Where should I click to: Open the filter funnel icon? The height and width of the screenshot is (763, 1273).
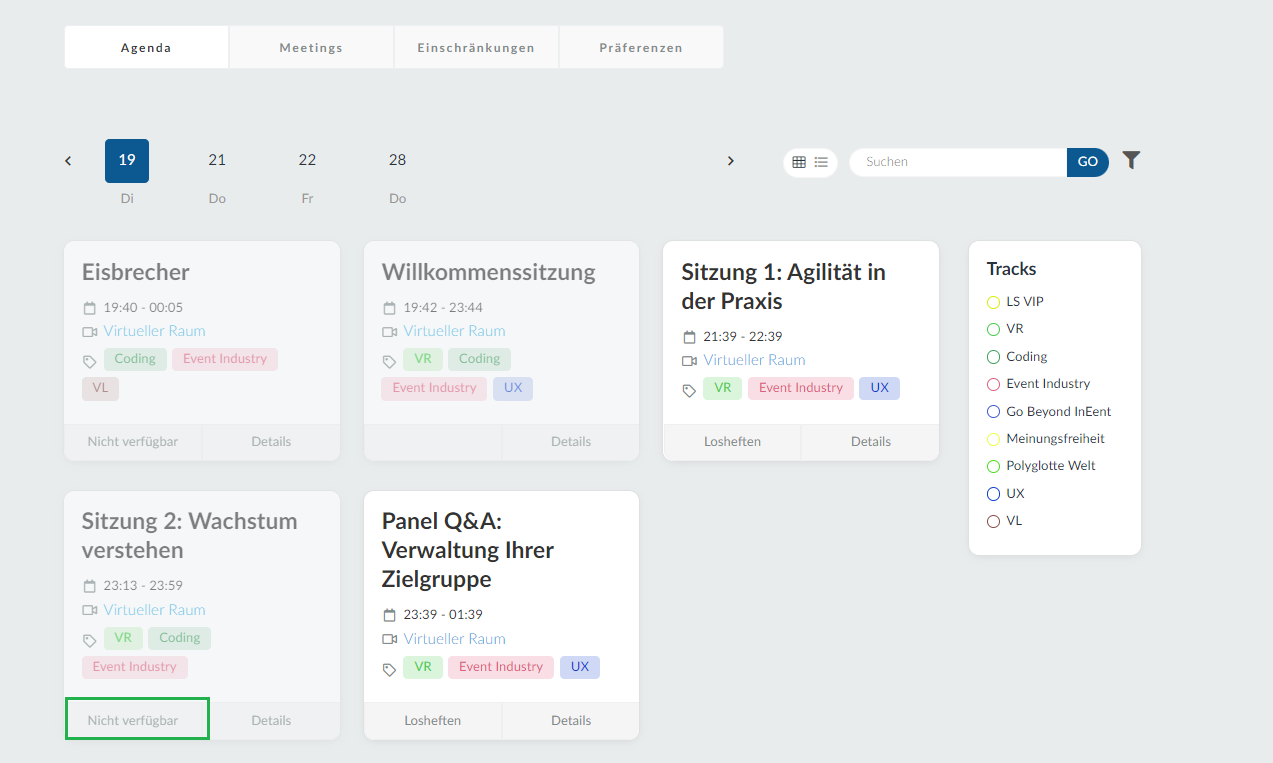1131,160
